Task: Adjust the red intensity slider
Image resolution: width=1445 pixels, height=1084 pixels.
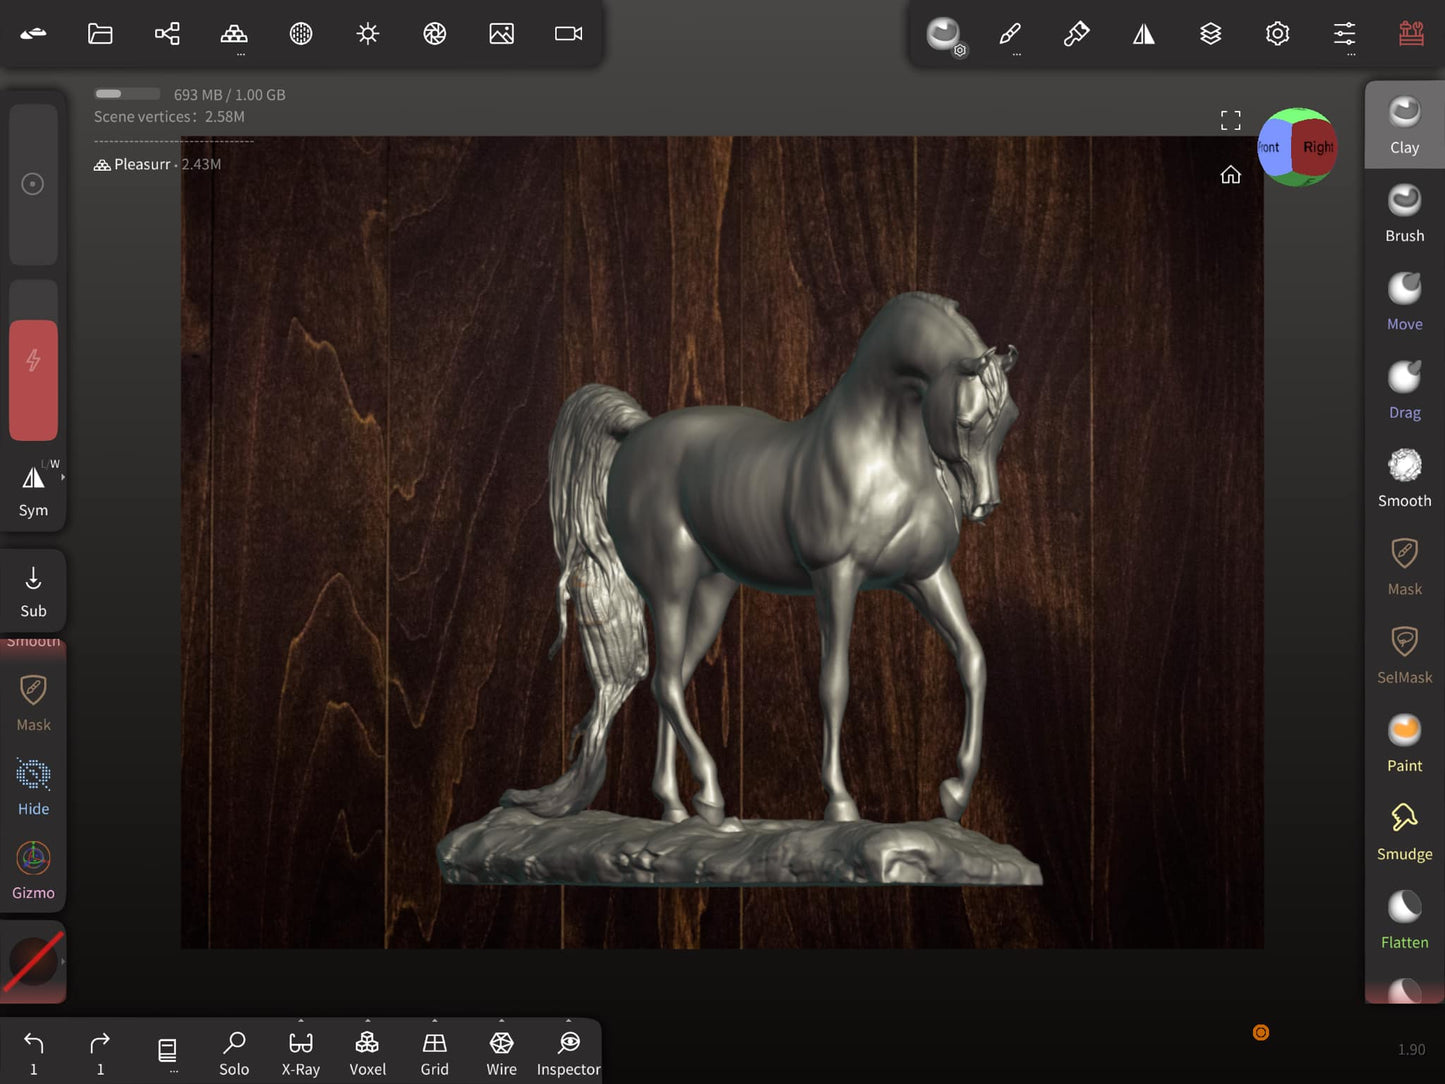Action: pyautogui.click(x=33, y=360)
